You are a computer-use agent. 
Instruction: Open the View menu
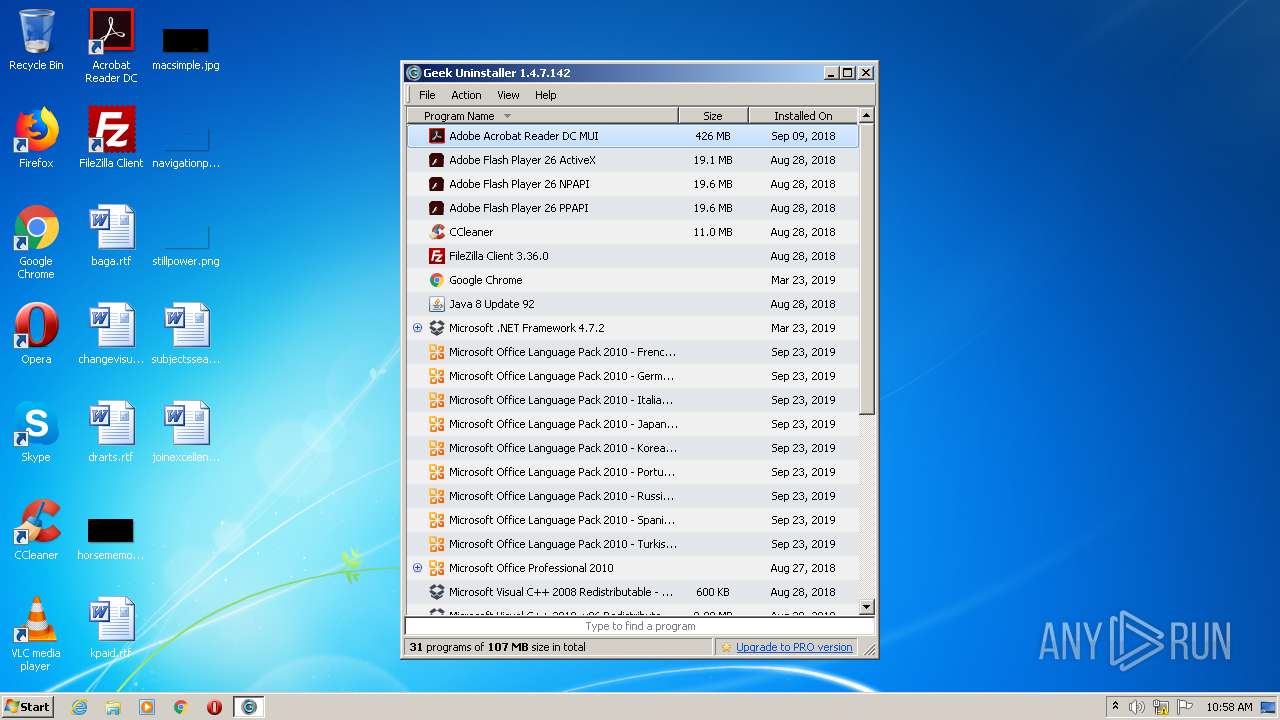click(508, 95)
